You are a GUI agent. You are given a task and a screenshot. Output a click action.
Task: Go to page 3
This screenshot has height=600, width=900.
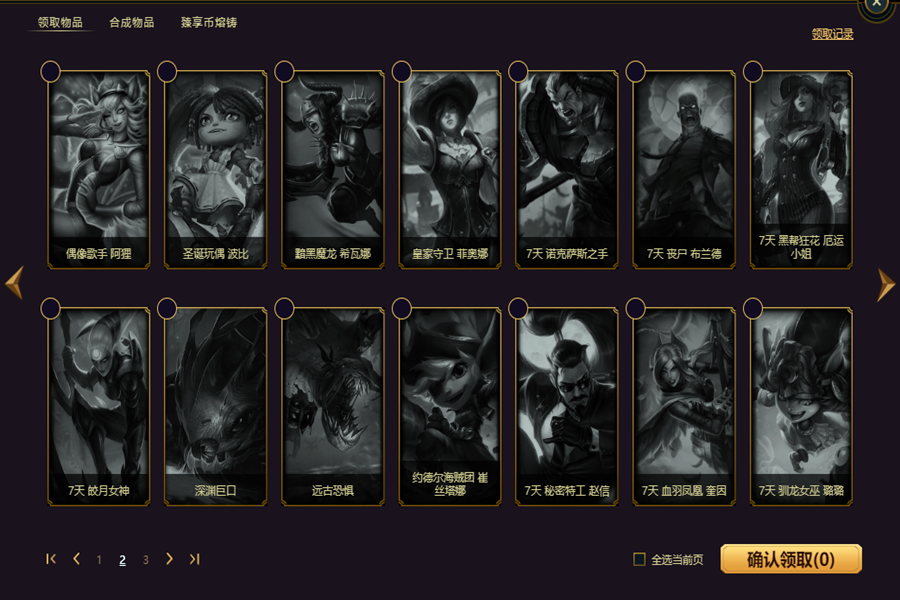(146, 559)
